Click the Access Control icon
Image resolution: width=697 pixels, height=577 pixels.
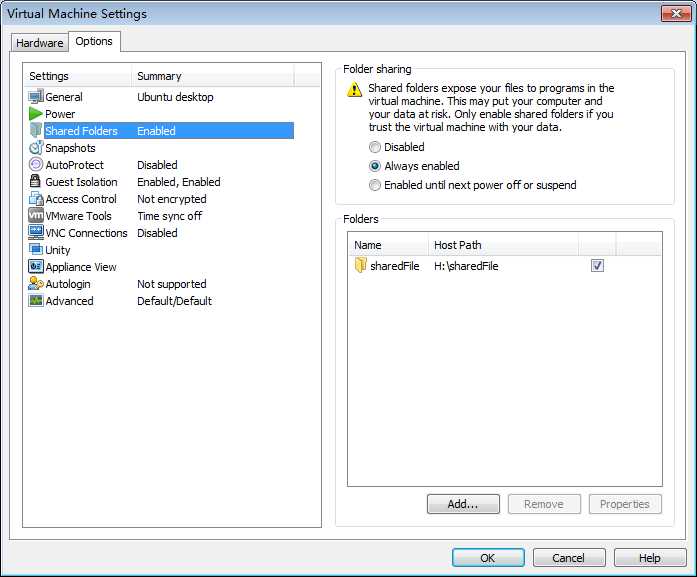pyautogui.click(x=36, y=198)
